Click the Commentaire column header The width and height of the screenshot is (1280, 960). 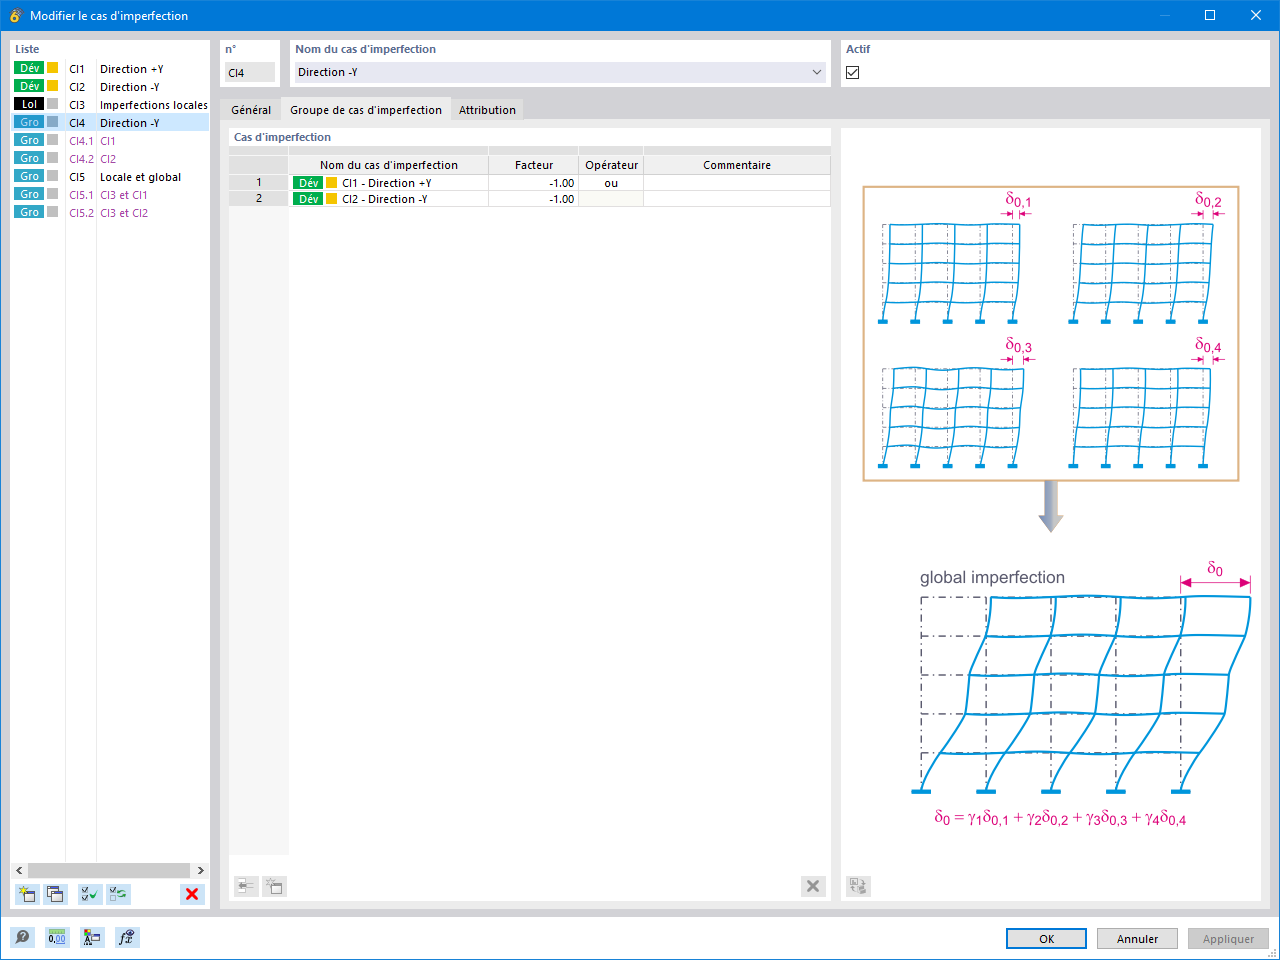[x=737, y=165]
